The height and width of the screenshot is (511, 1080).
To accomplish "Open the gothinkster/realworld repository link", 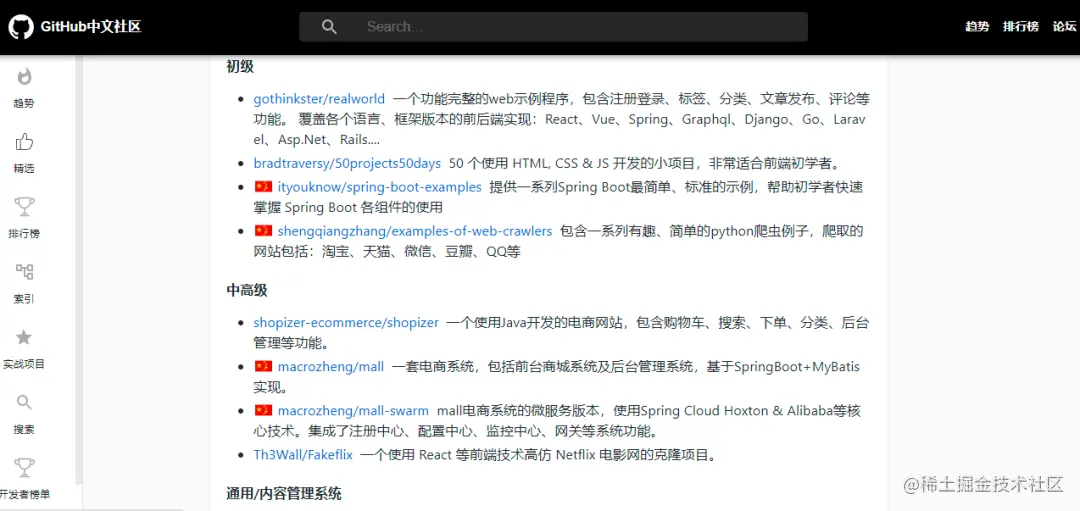I will [x=319, y=99].
